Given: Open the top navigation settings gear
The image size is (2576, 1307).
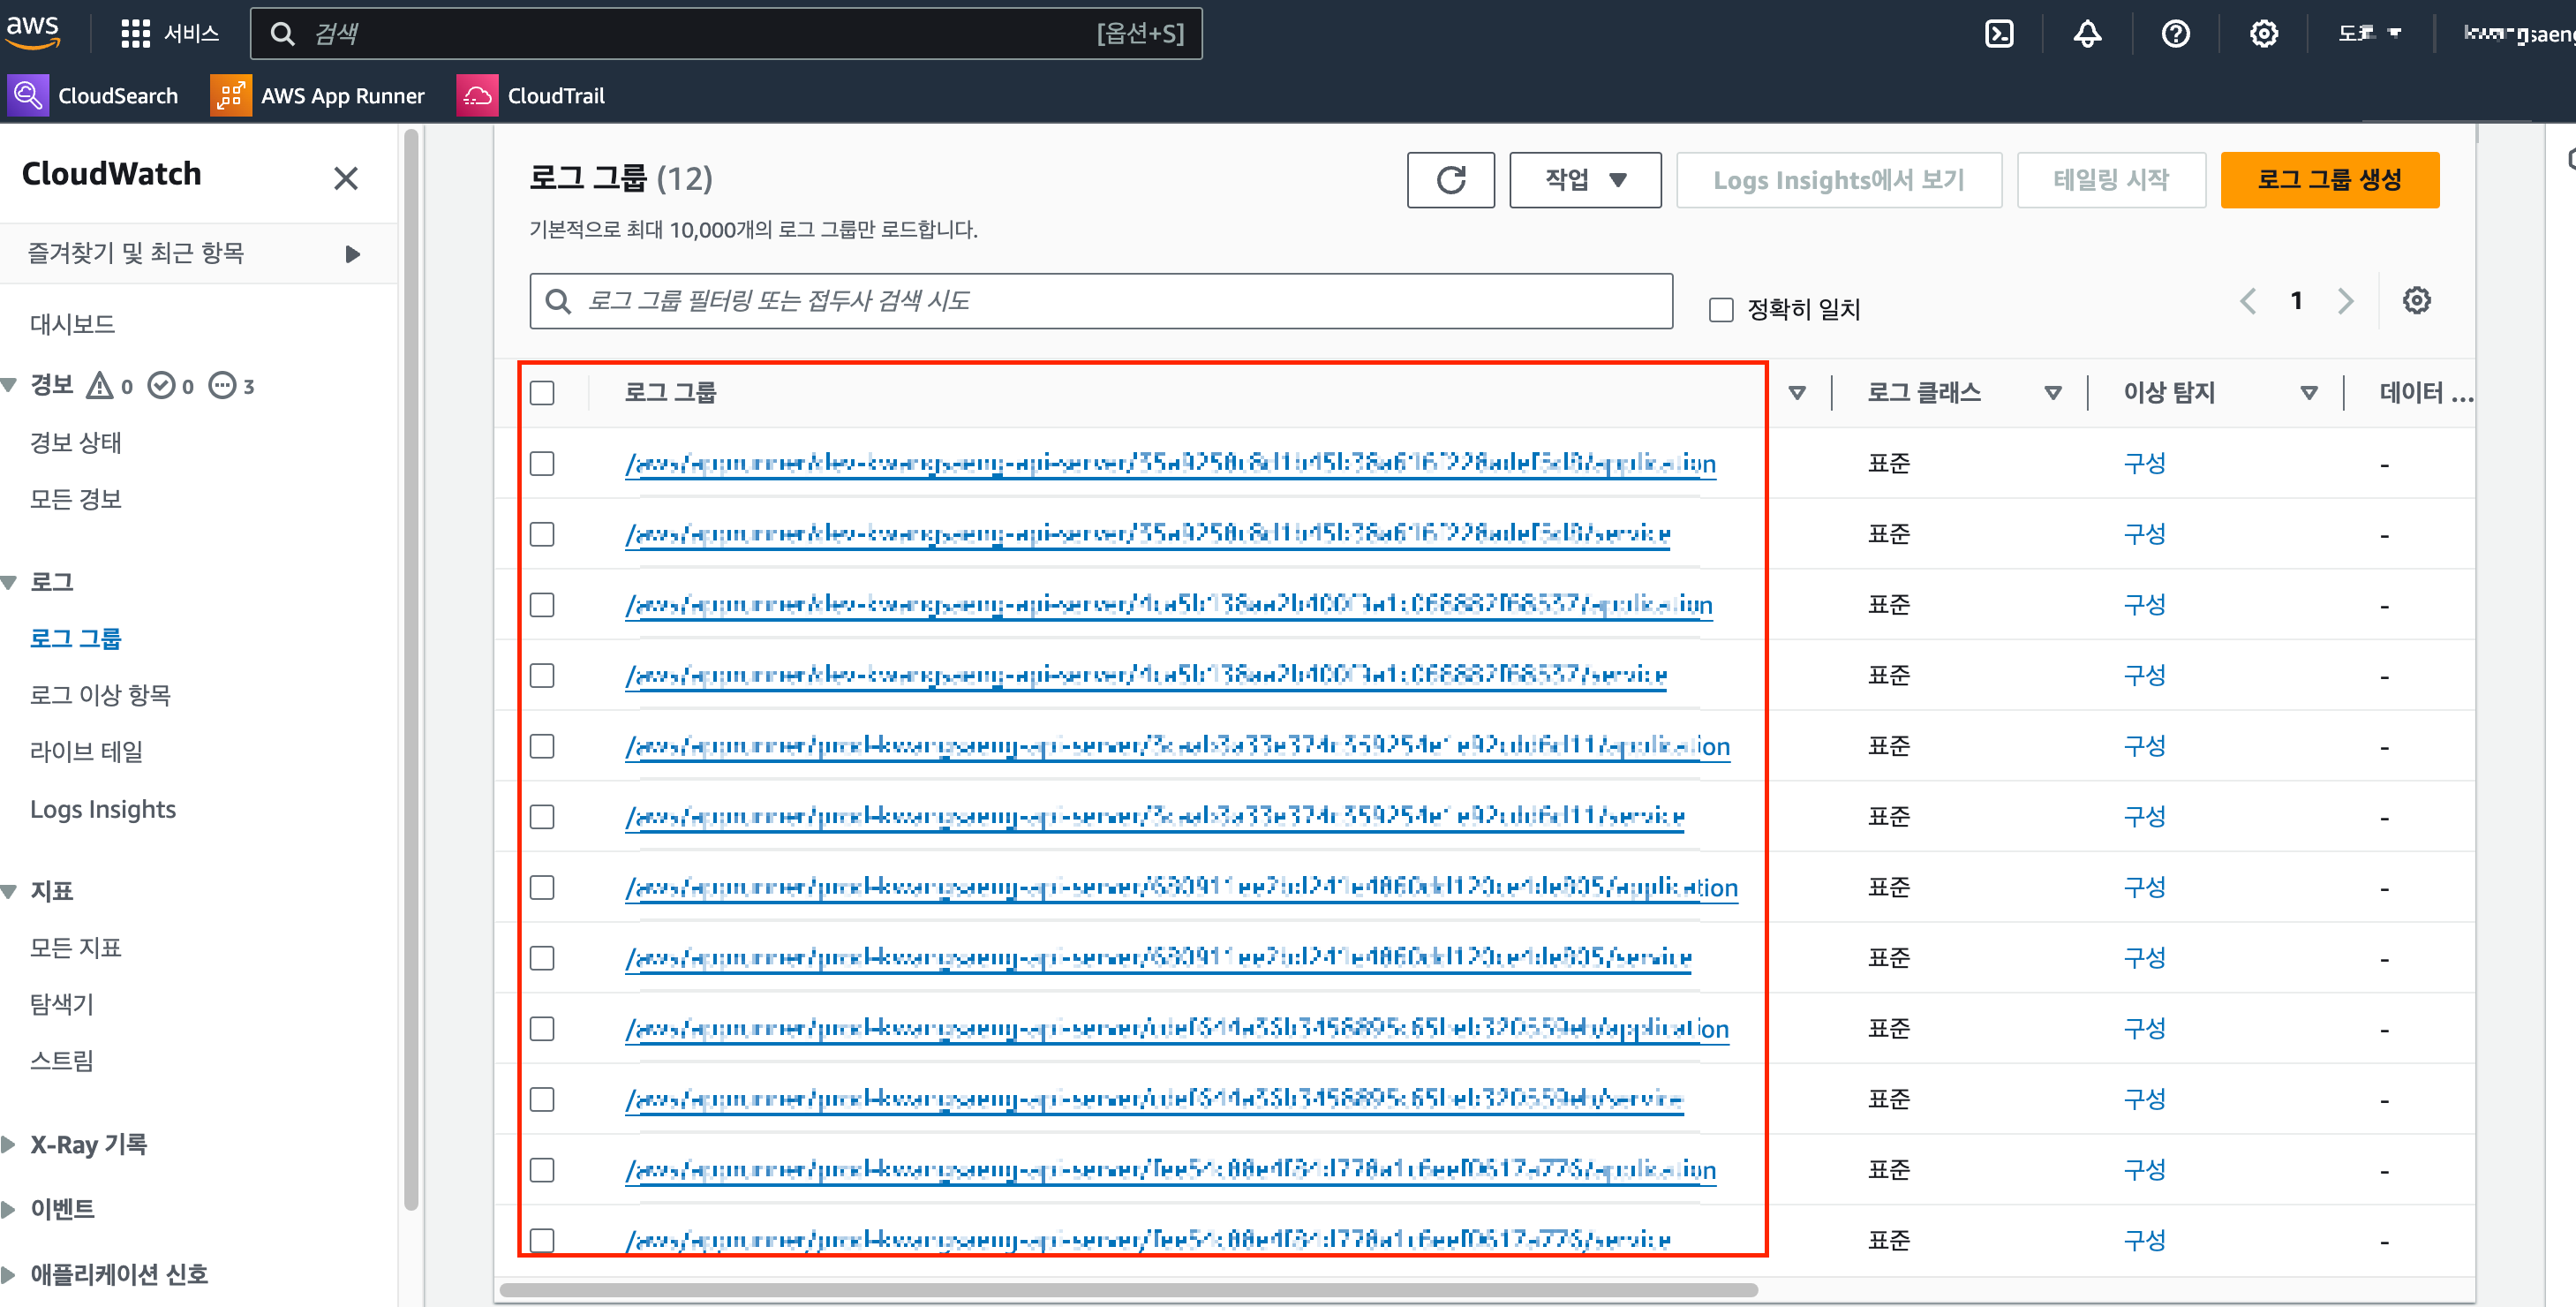Looking at the screenshot, I should tap(2263, 34).
